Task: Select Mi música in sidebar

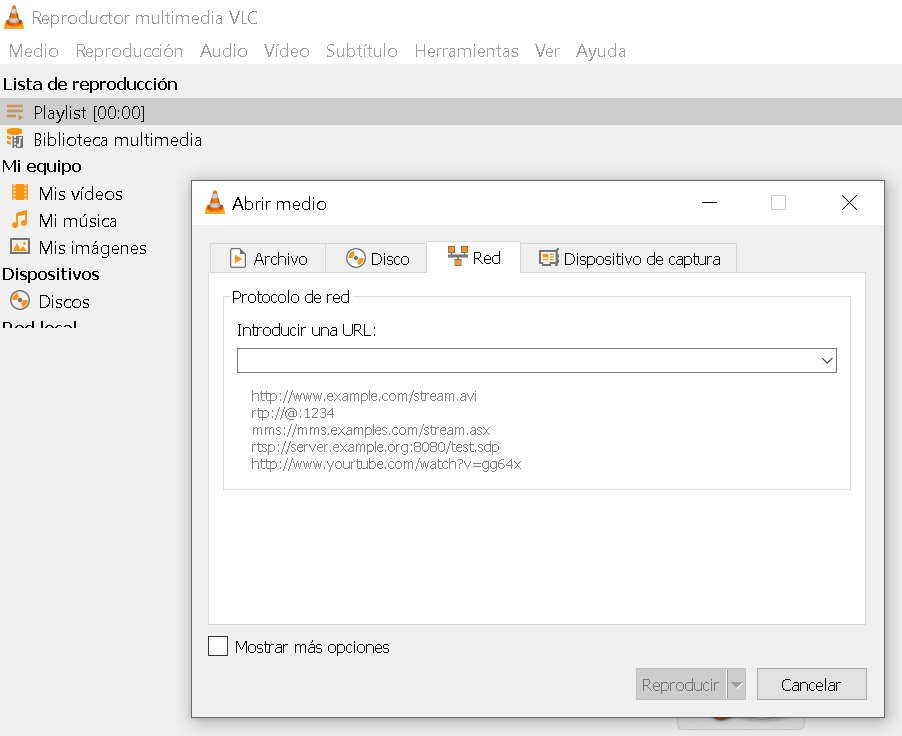Action: (x=78, y=220)
